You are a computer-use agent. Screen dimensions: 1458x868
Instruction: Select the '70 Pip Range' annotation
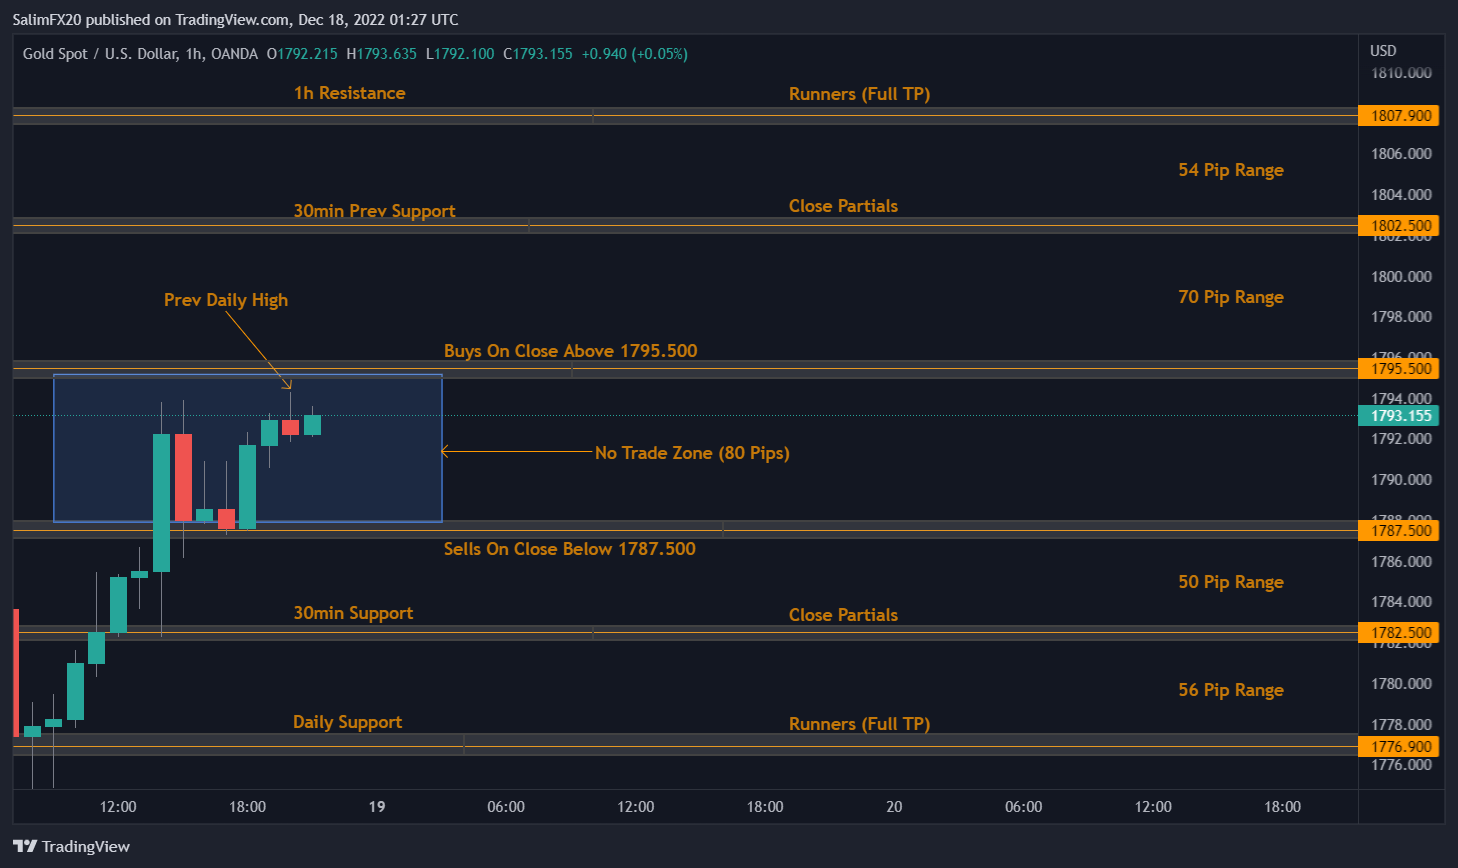(1230, 297)
